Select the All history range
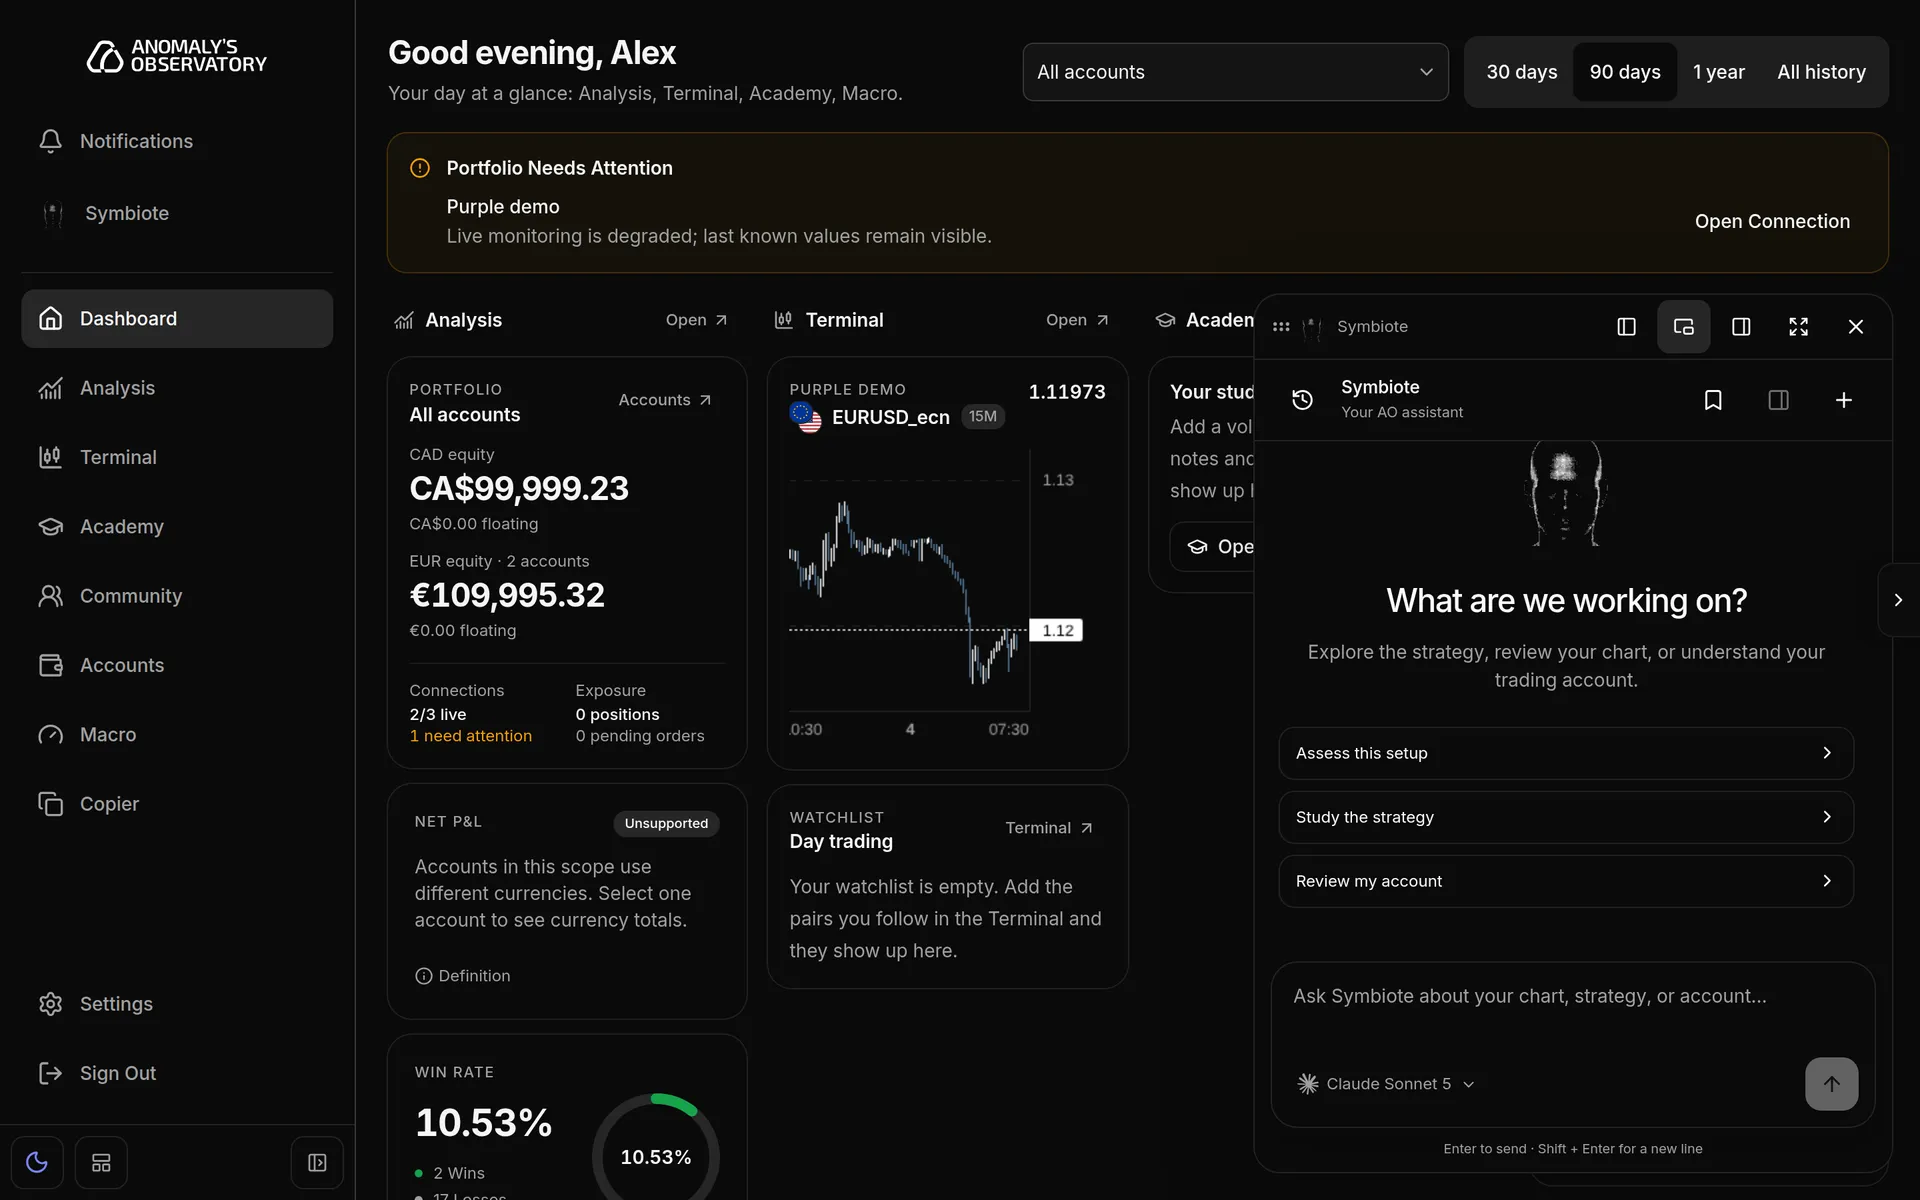Image resolution: width=1920 pixels, height=1200 pixels. [1821, 72]
